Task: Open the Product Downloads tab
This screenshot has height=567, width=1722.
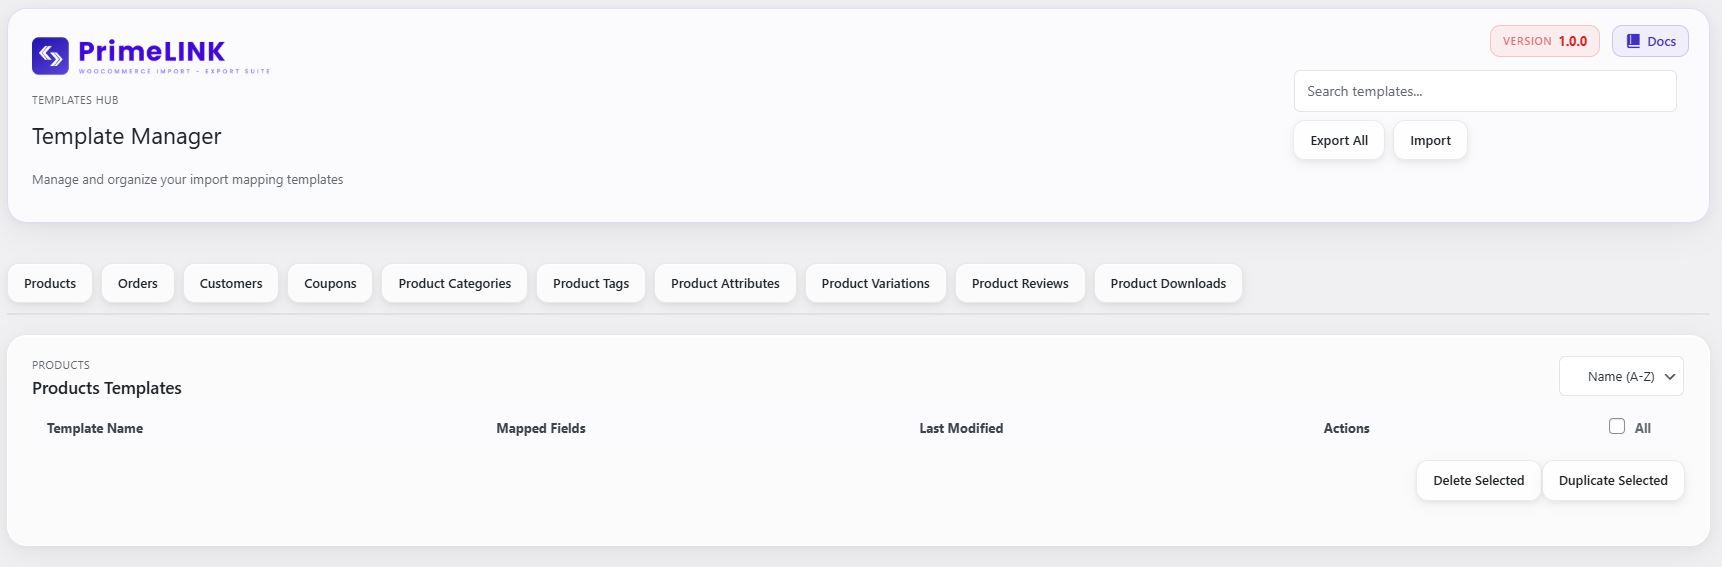Action: pyautogui.click(x=1168, y=283)
